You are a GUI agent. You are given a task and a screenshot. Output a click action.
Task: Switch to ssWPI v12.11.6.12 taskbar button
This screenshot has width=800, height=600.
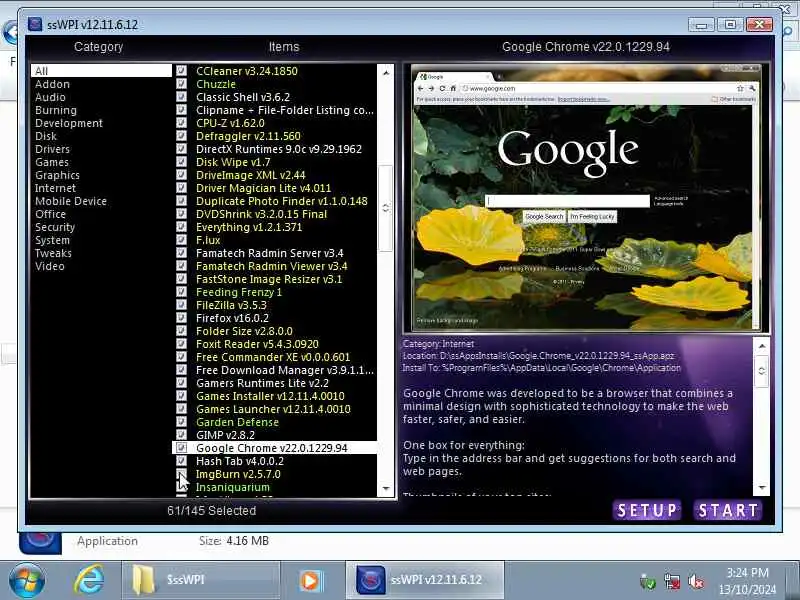(425, 580)
